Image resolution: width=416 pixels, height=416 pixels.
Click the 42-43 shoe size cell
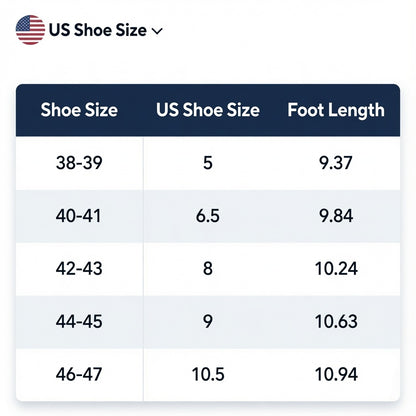[x=79, y=269]
